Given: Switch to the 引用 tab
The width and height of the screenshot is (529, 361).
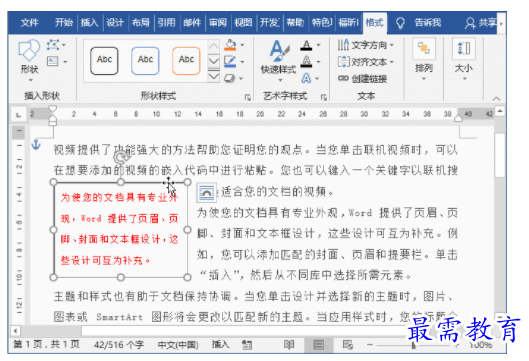Looking at the screenshot, I should click(x=166, y=23).
